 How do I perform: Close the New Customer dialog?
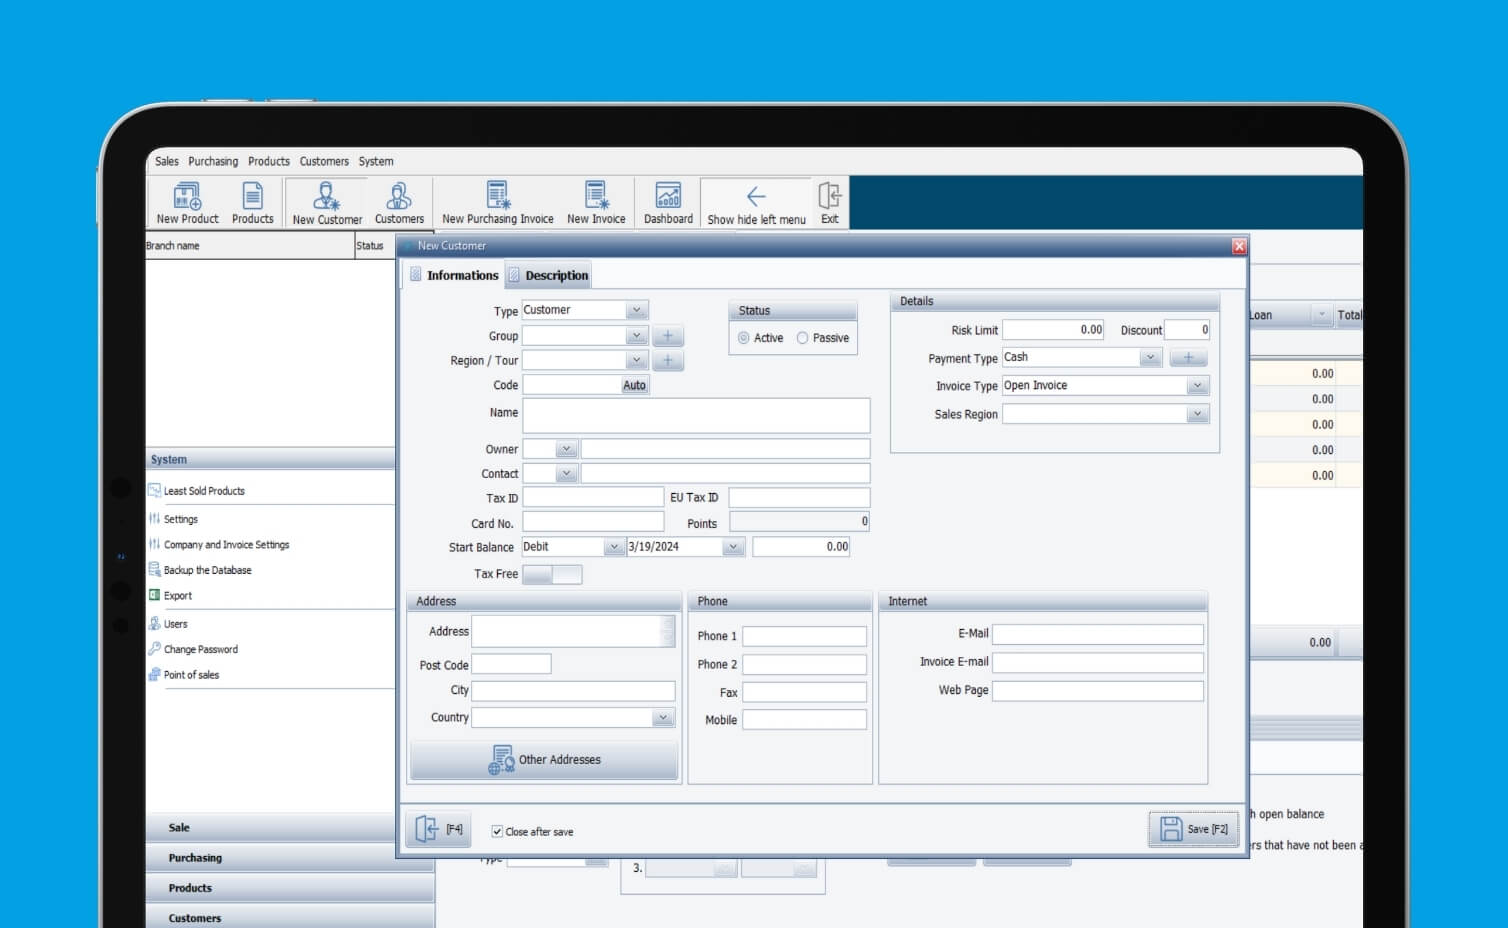click(1239, 246)
